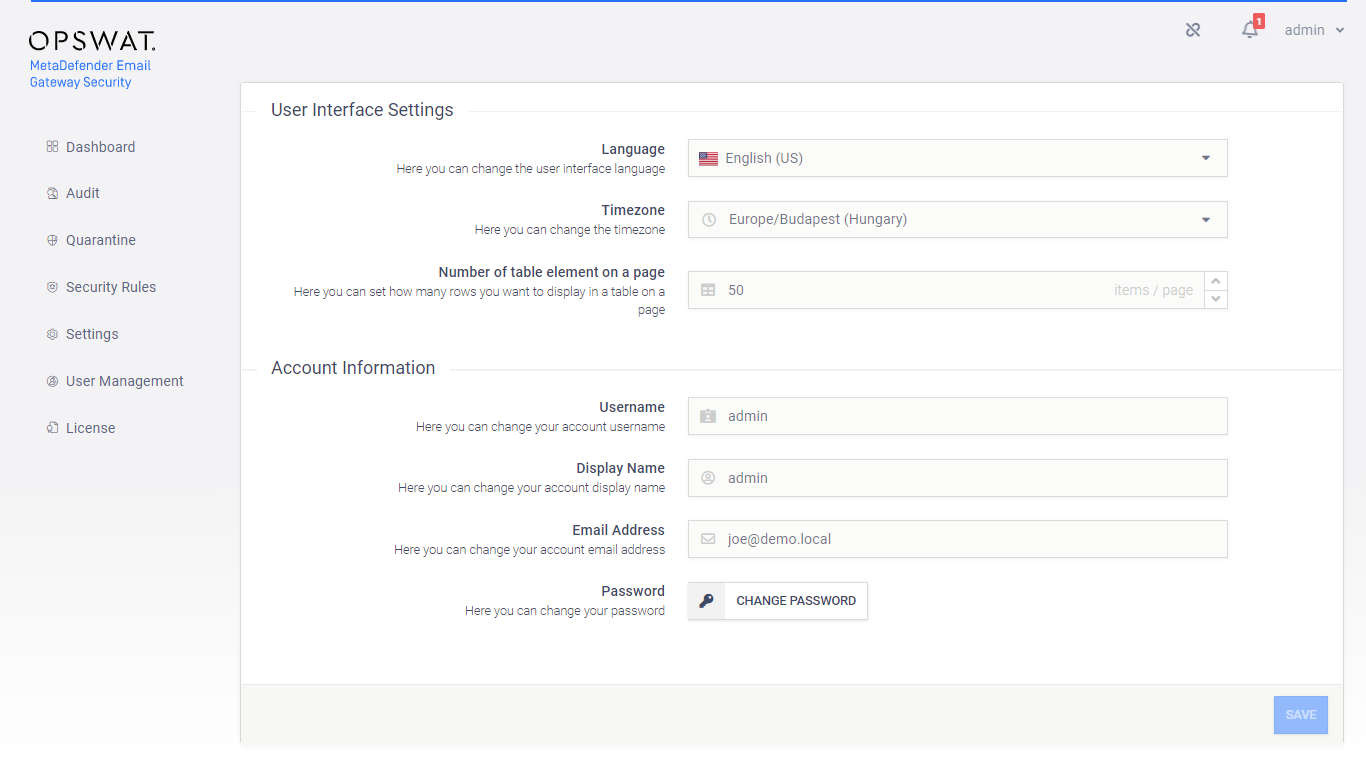
Task: Click the ID badge icon in Username
Action: tap(708, 416)
